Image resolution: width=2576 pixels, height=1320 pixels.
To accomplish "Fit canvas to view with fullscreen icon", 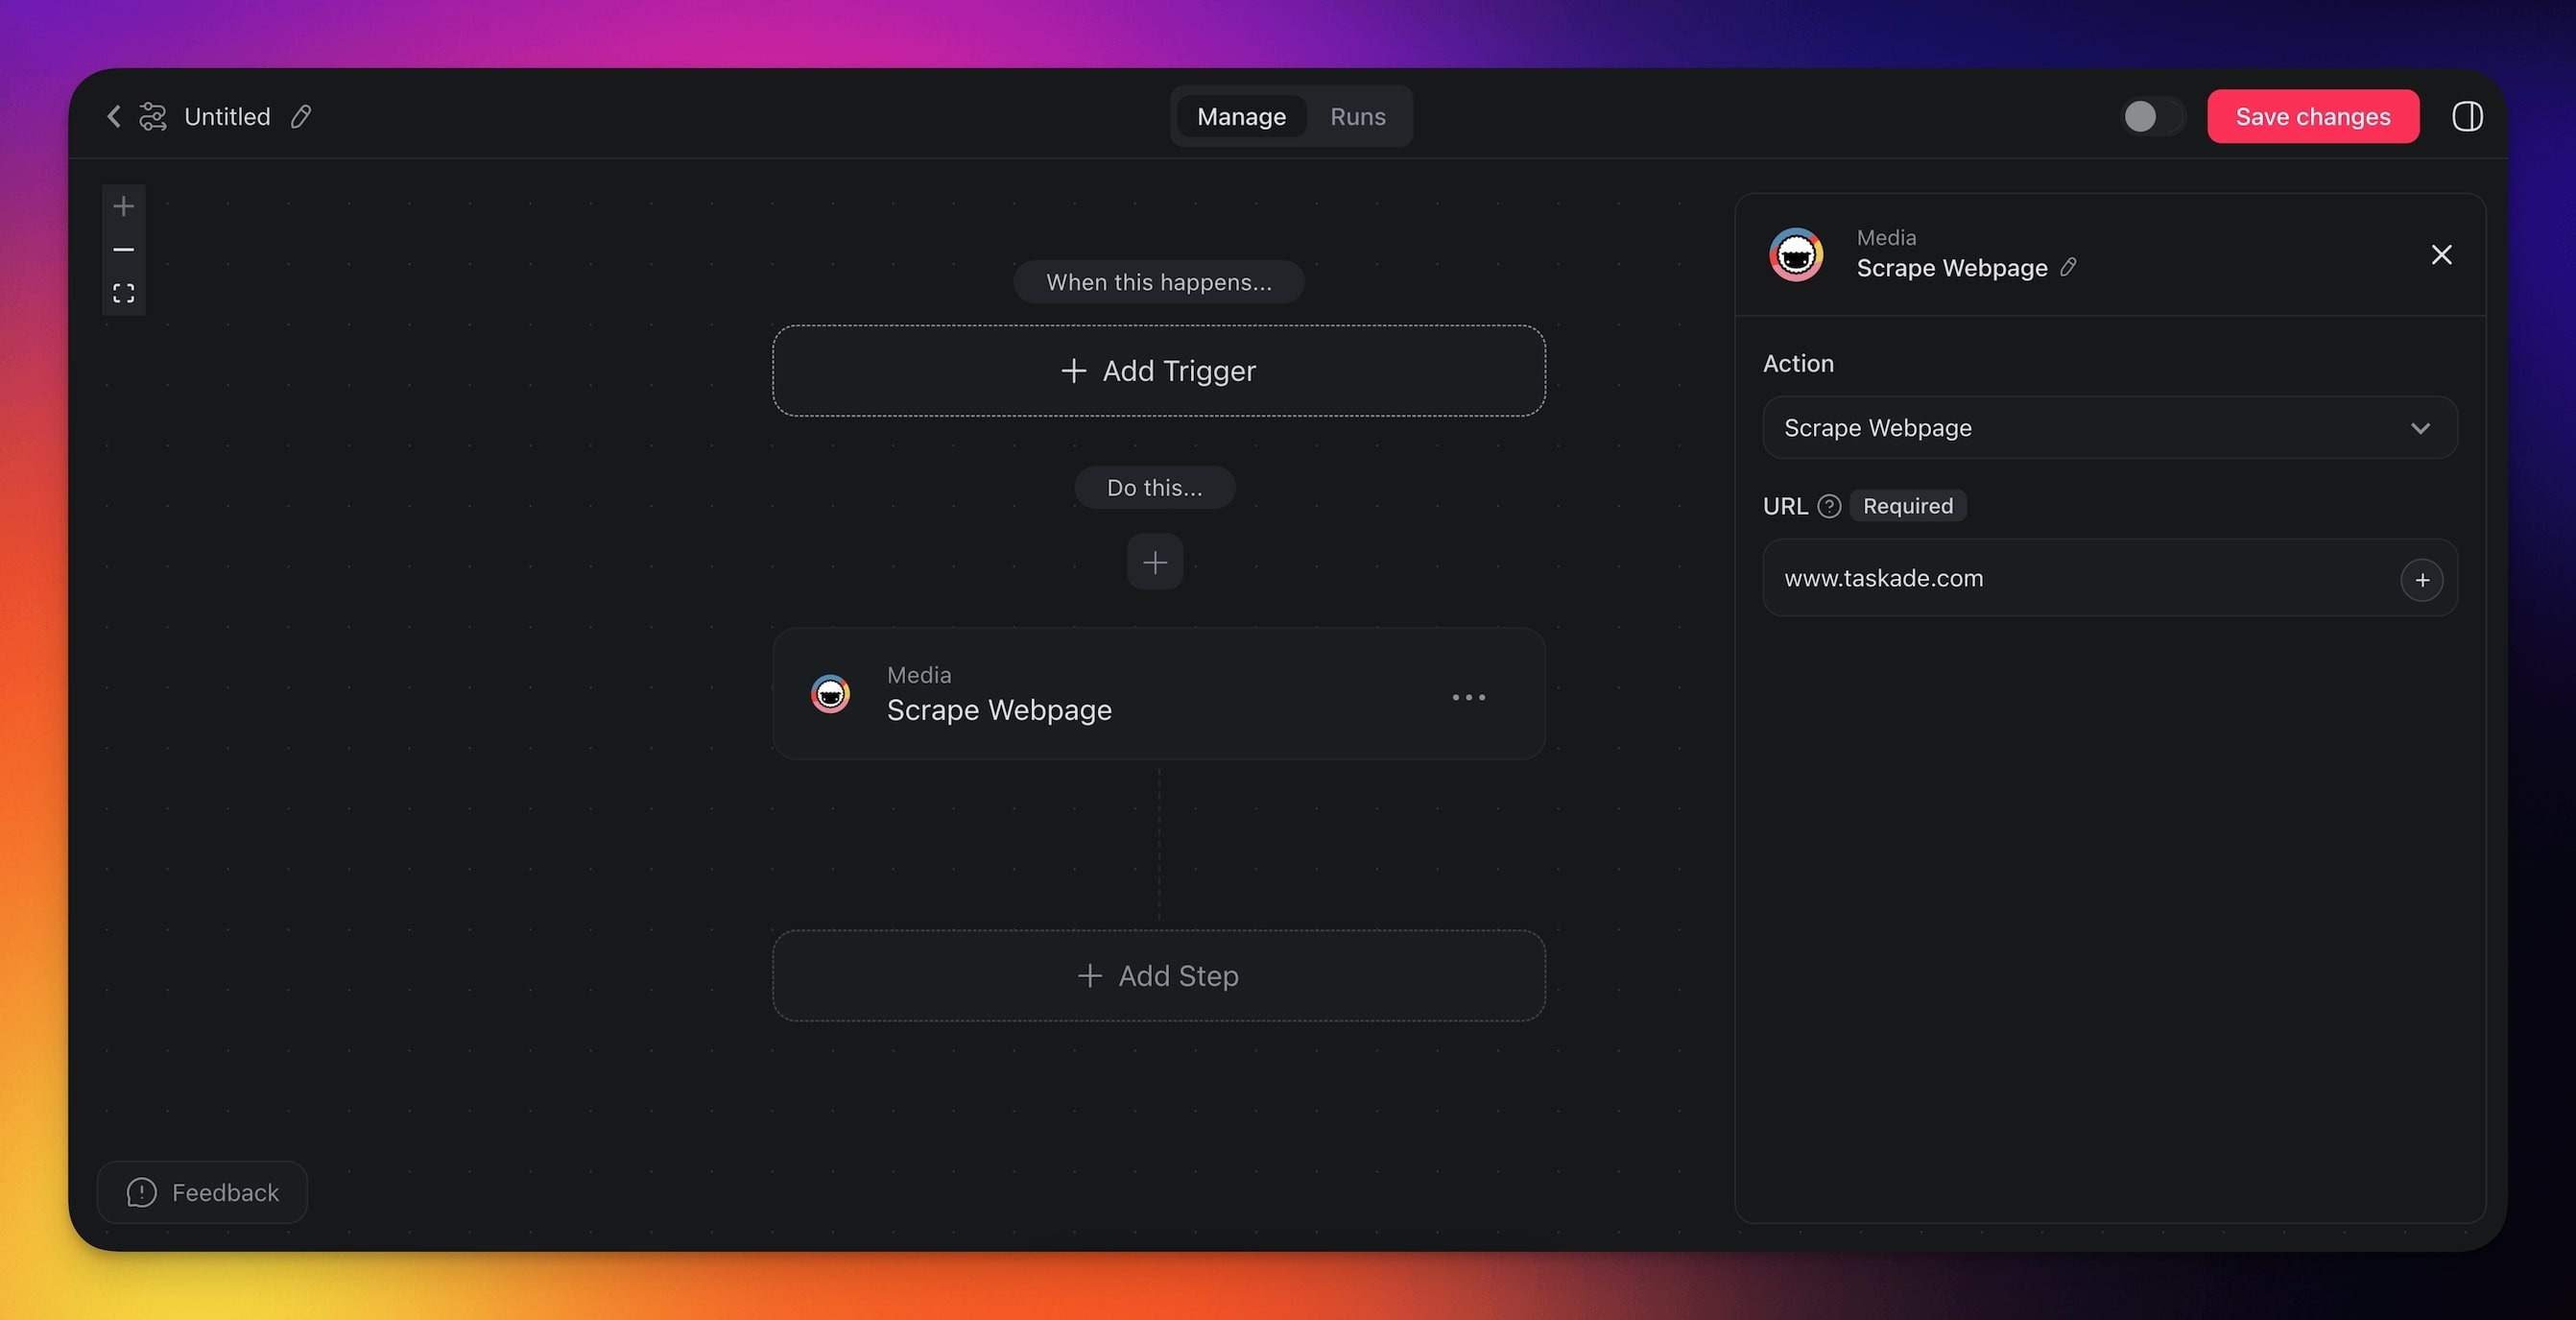I will (x=123, y=293).
